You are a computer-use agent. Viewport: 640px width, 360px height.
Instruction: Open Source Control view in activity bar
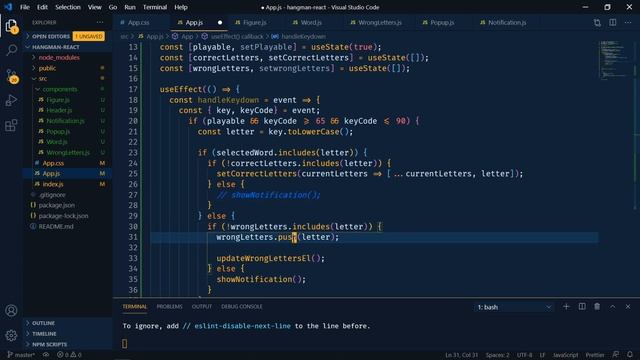click(11, 76)
